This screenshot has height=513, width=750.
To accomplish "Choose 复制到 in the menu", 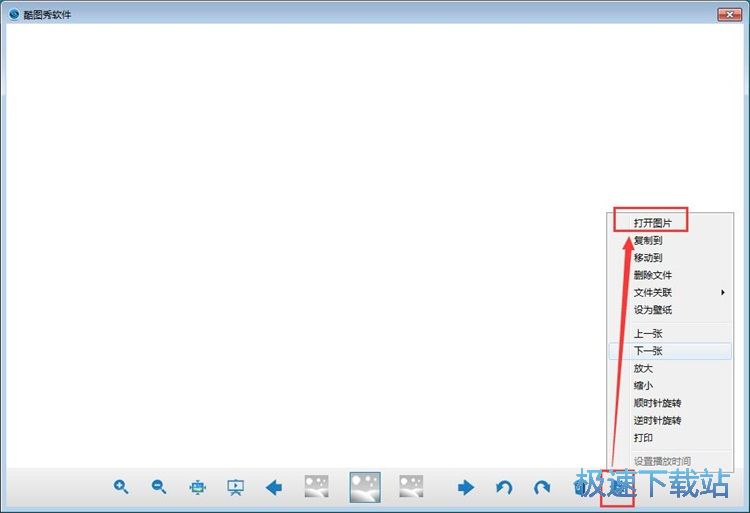I will tap(670, 240).
